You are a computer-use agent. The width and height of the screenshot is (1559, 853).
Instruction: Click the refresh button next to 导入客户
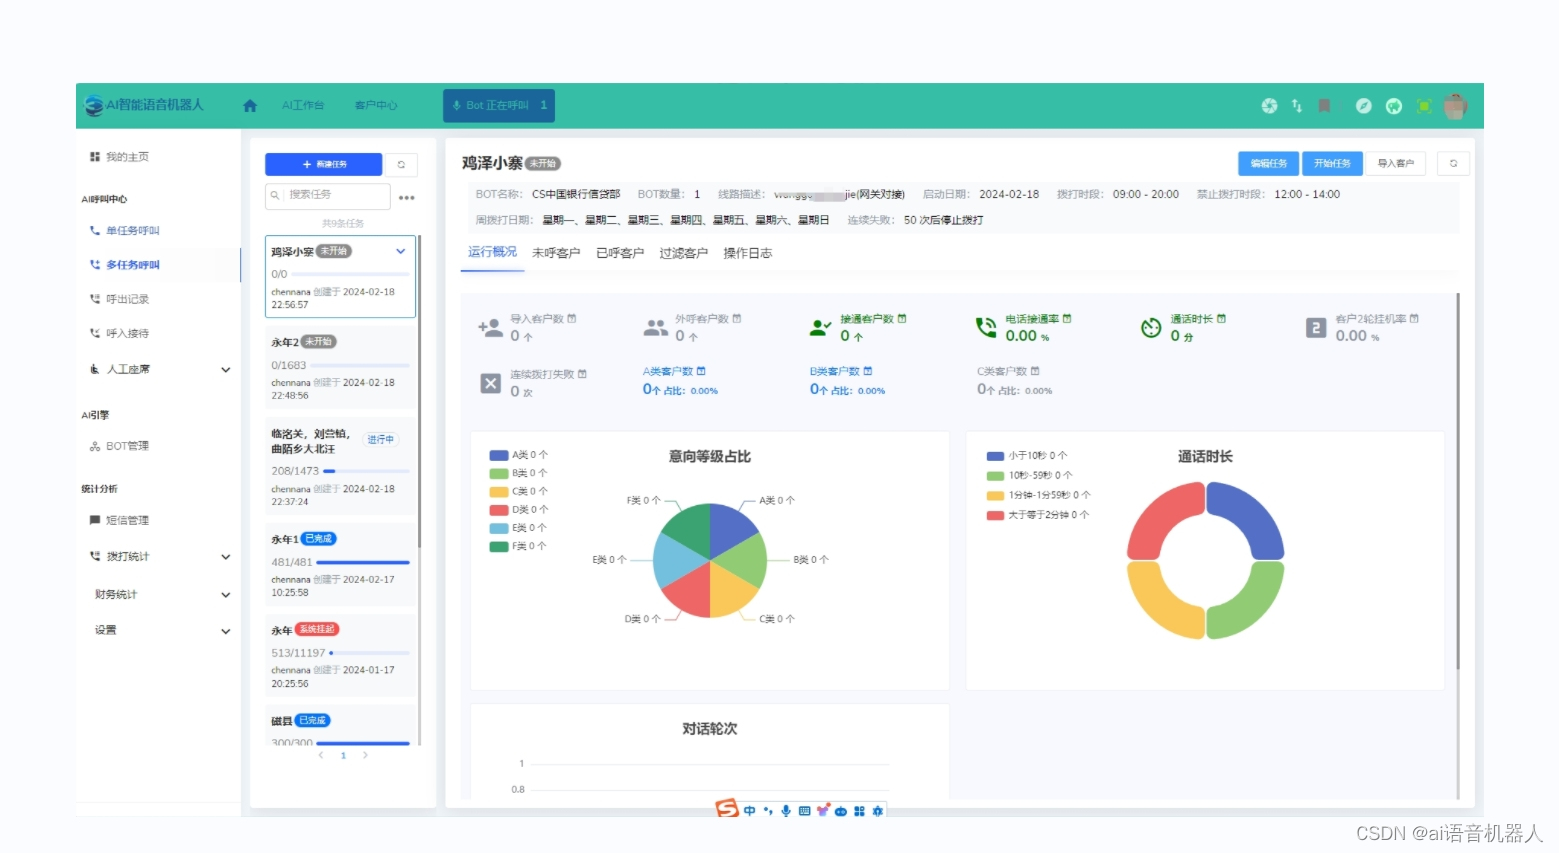pos(1453,163)
